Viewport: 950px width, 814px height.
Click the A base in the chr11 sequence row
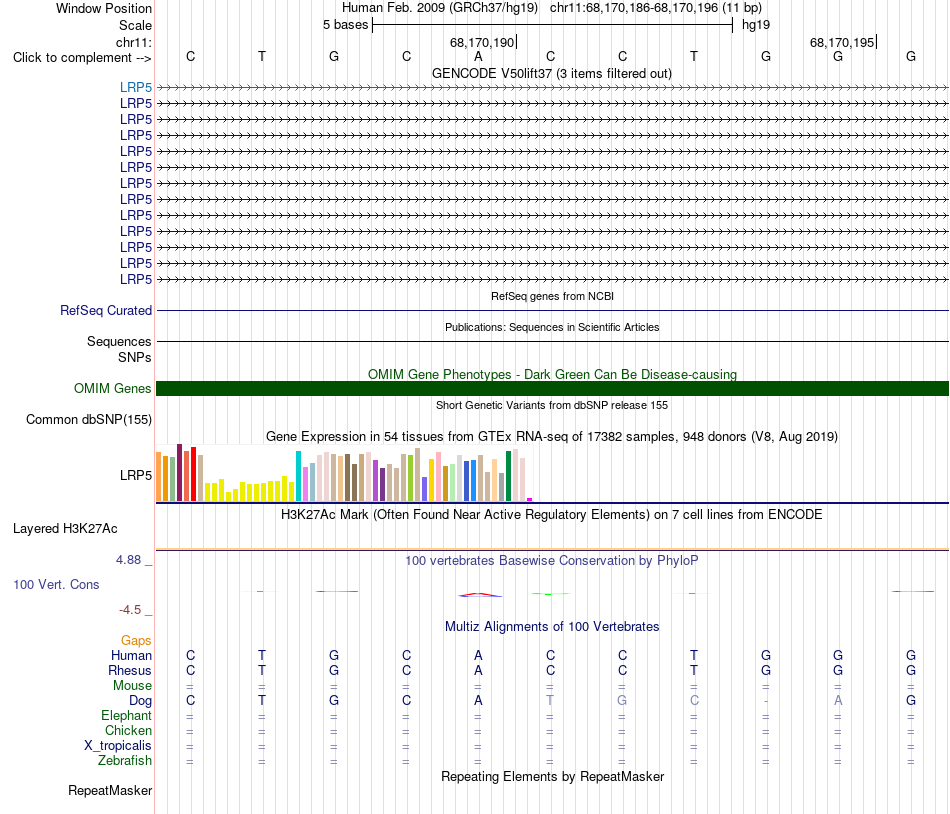tap(478, 56)
